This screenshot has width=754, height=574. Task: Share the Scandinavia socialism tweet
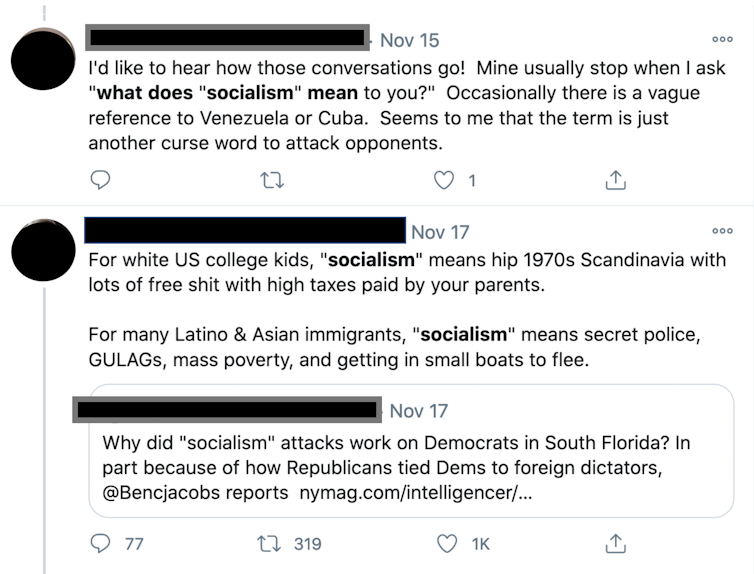[616, 543]
